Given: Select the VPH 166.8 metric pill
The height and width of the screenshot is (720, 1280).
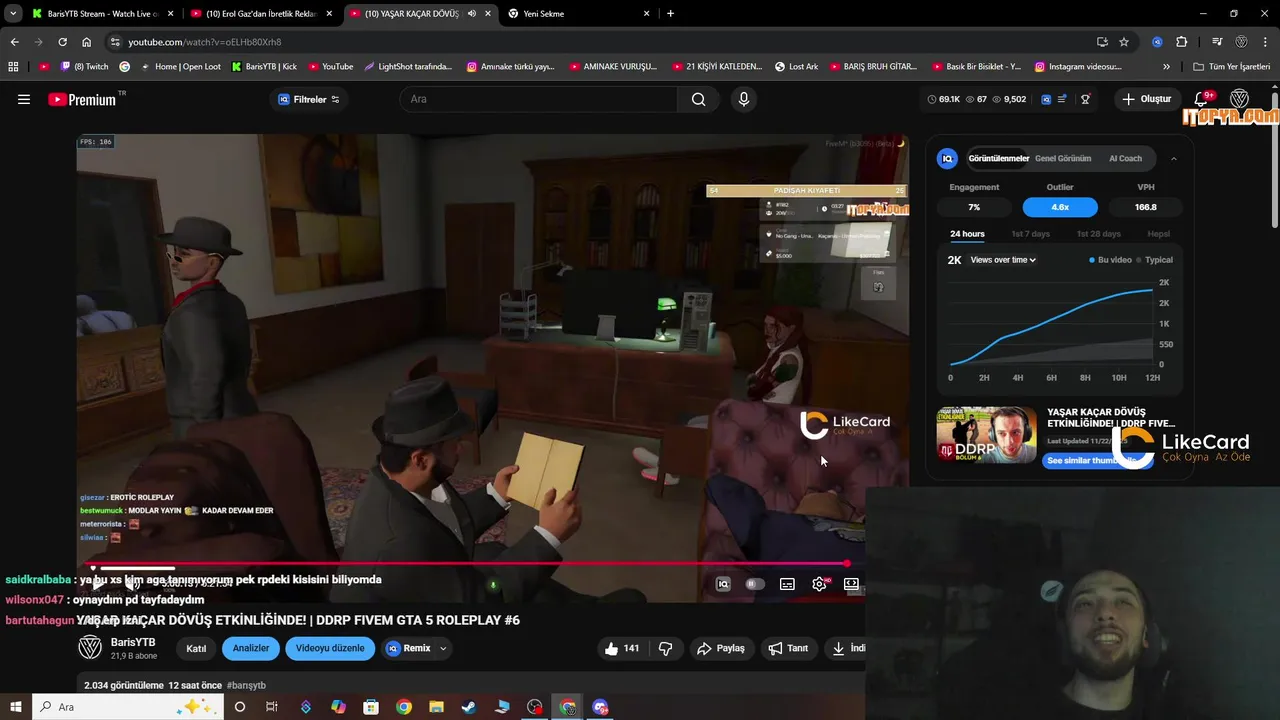Looking at the screenshot, I should pos(1146,207).
